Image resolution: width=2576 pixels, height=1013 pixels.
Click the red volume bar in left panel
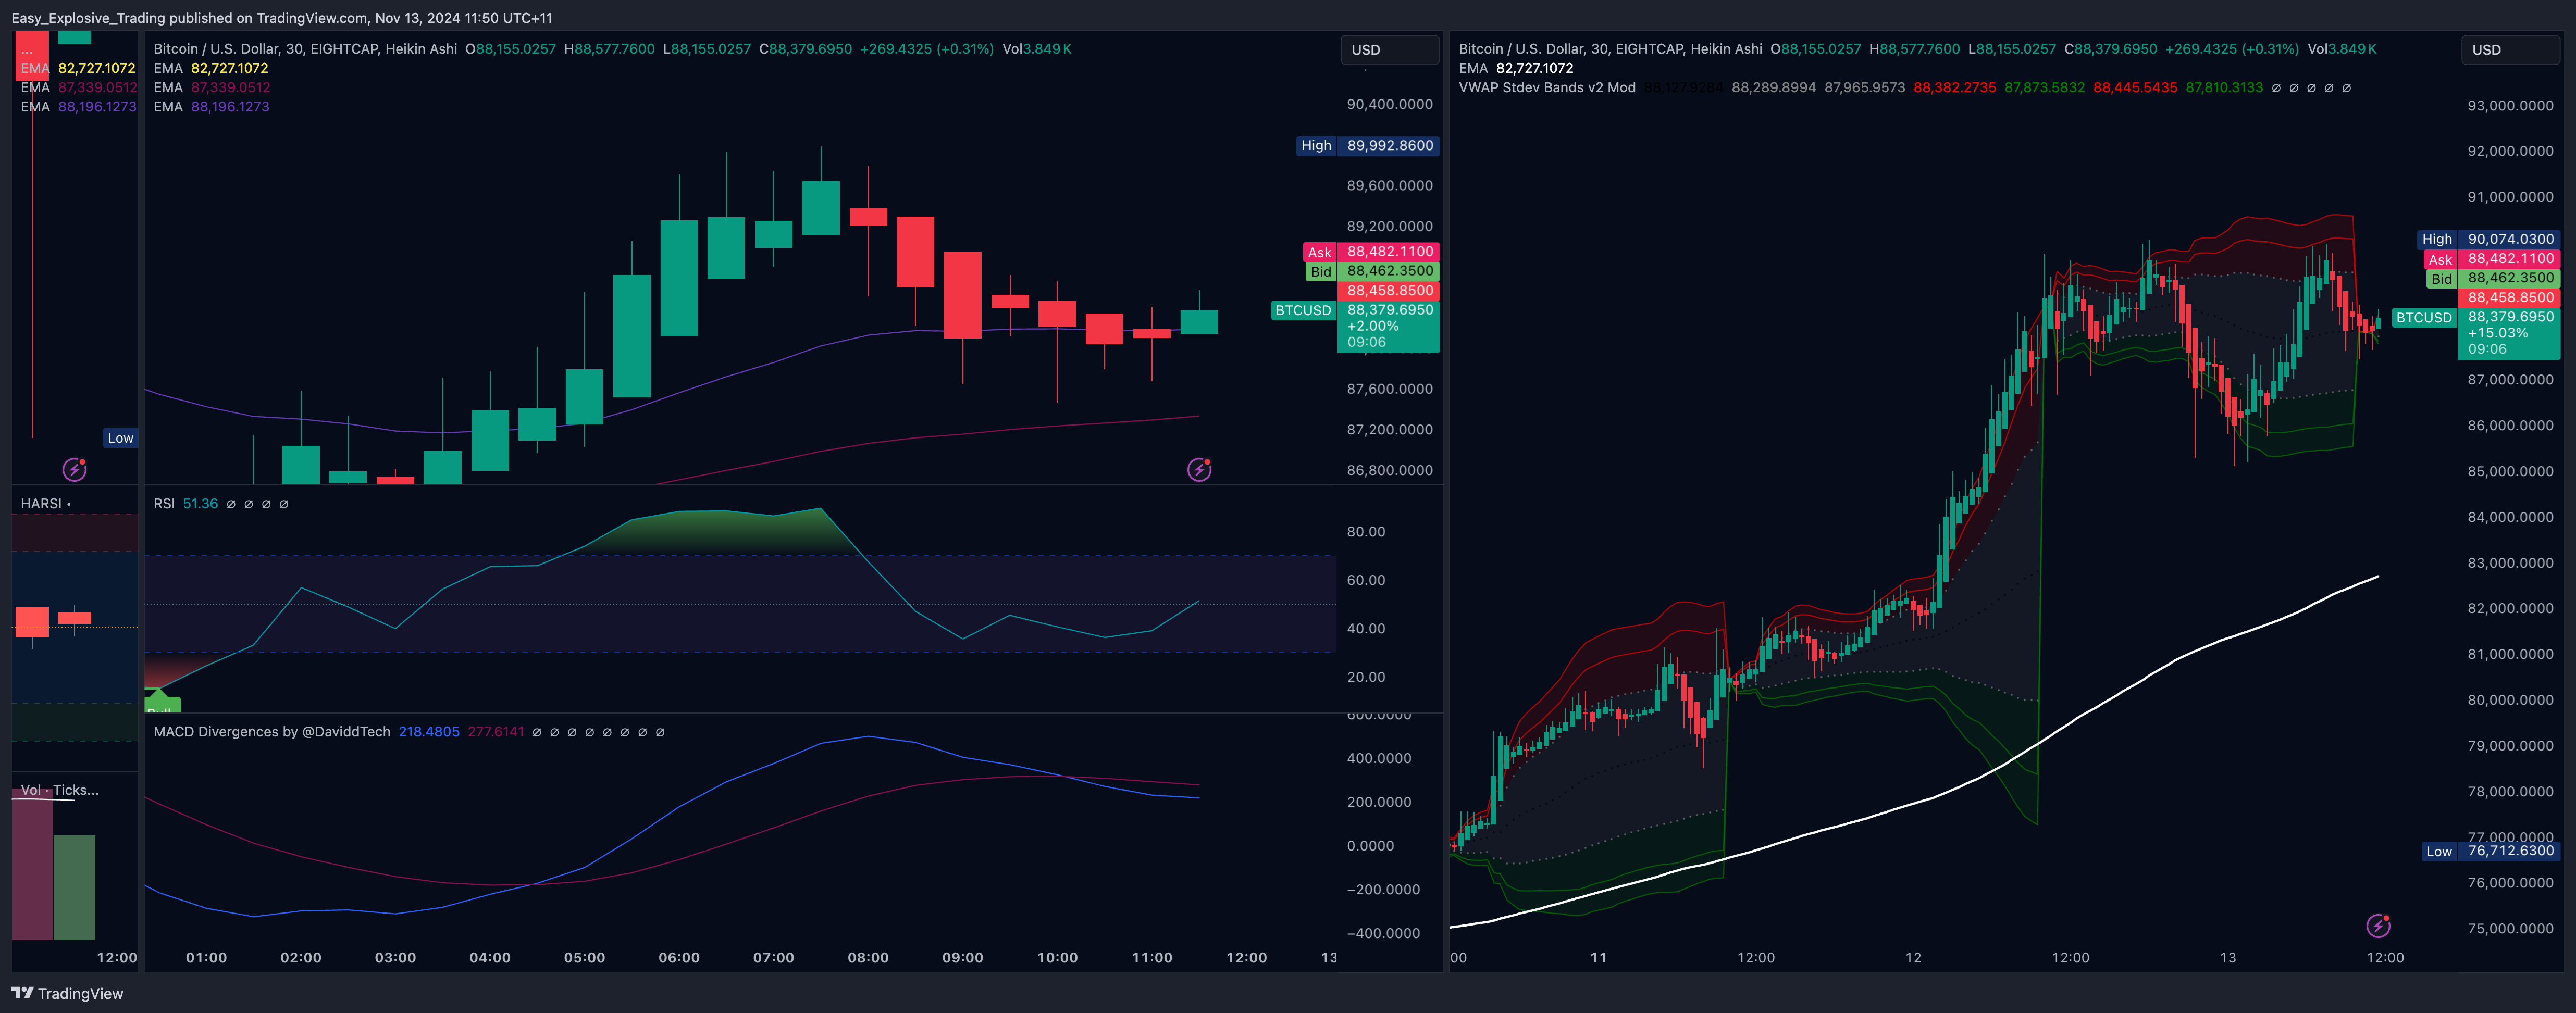[32, 864]
